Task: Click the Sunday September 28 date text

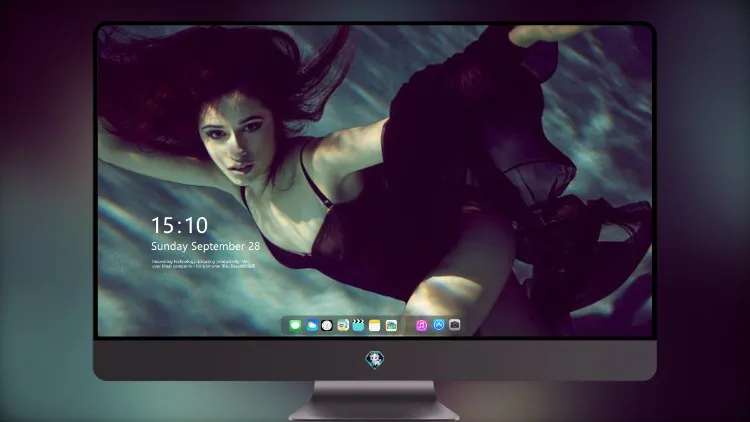Action: 206,246
